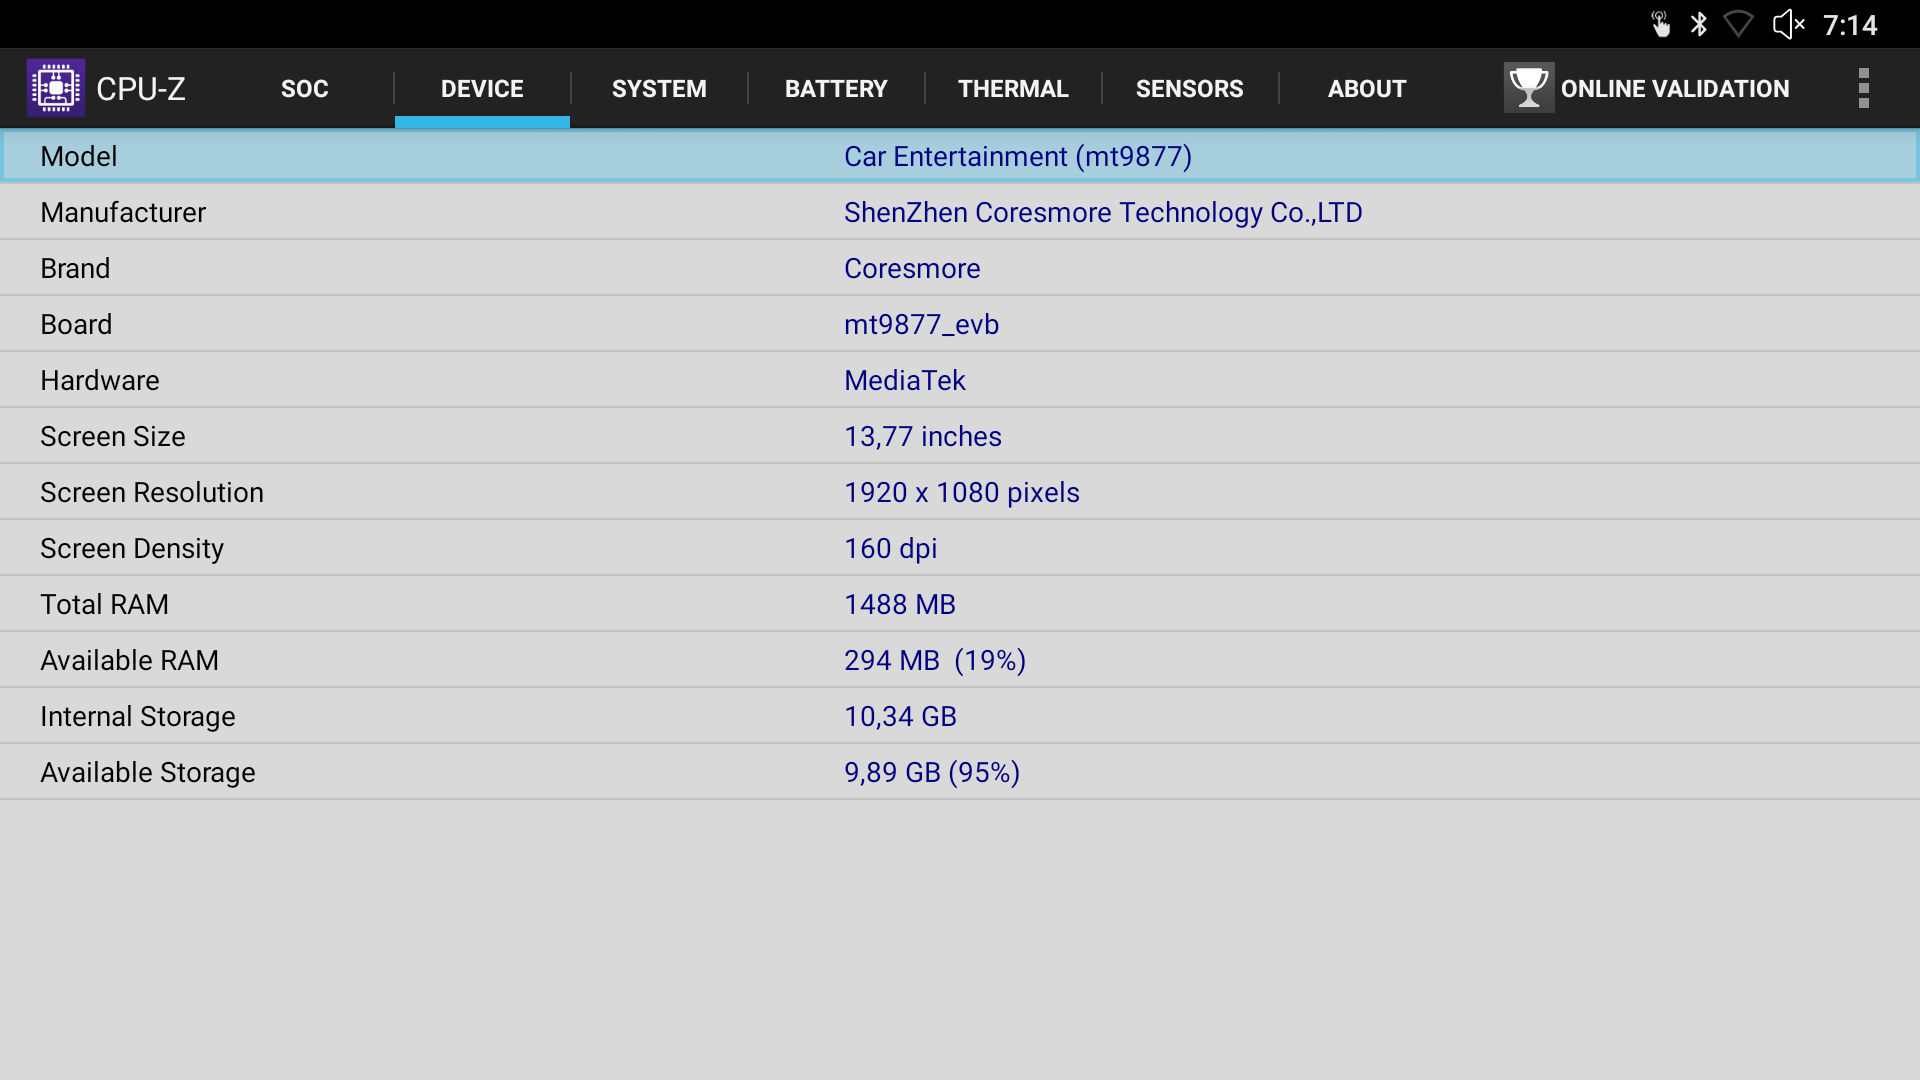Select the value Car Entertainment (mt9877)
The width and height of the screenshot is (1920, 1080).
(1018, 157)
